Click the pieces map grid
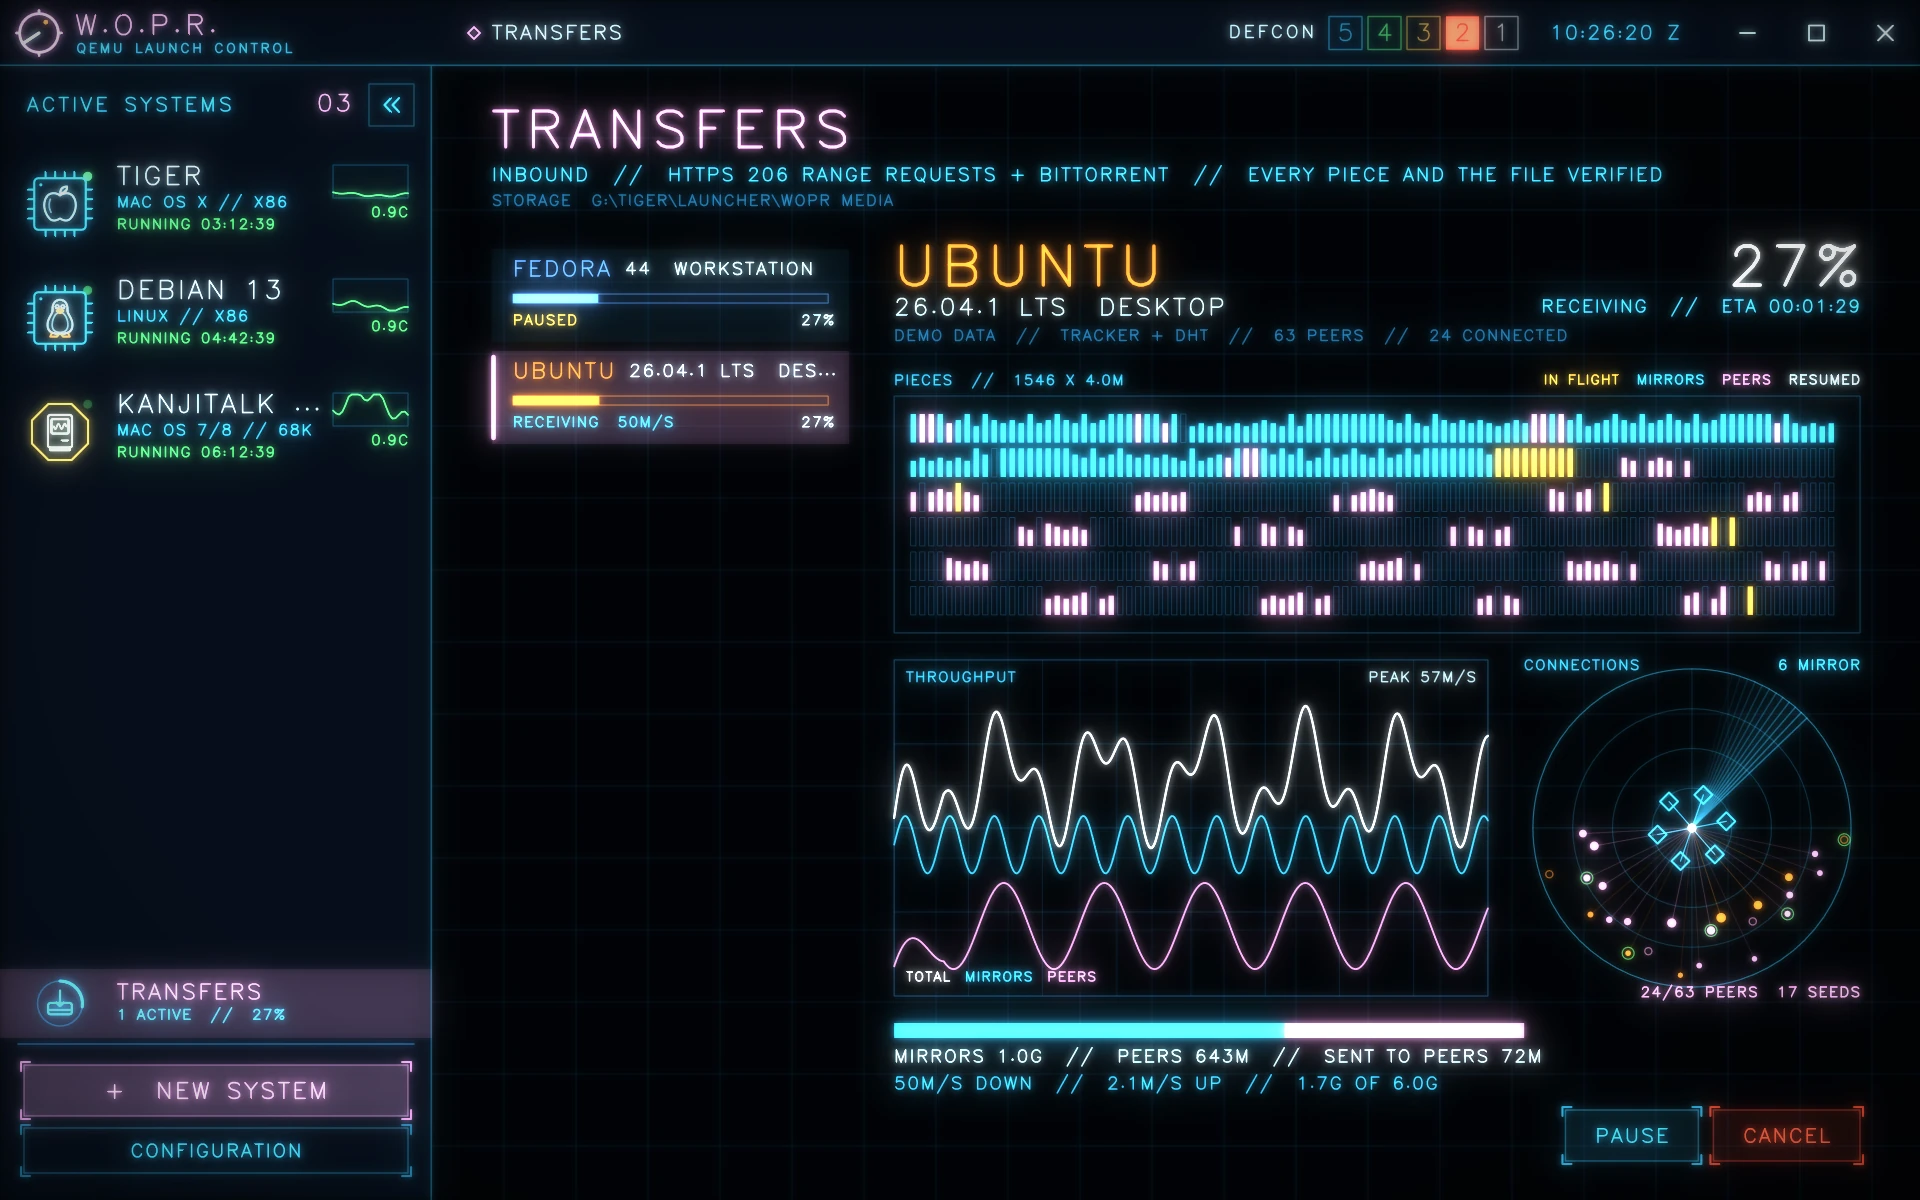 tap(1377, 515)
